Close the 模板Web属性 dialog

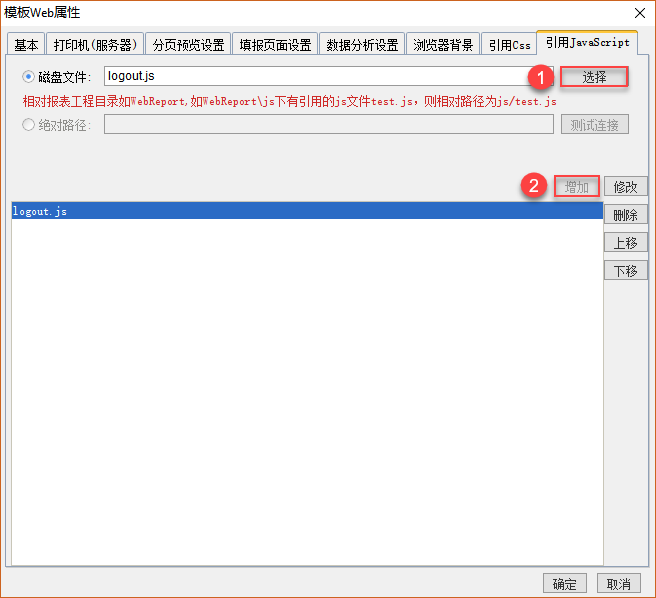point(640,13)
